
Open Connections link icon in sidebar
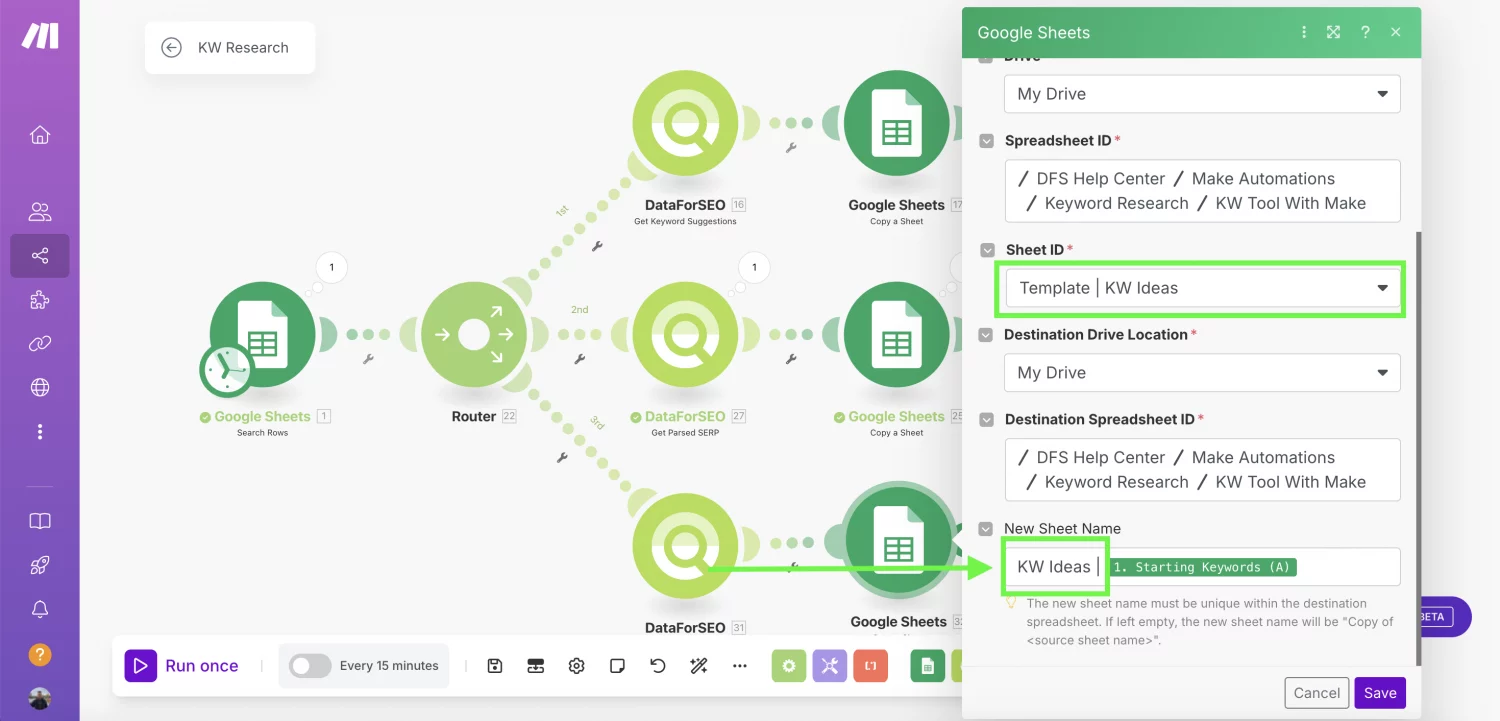(x=40, y=343)
